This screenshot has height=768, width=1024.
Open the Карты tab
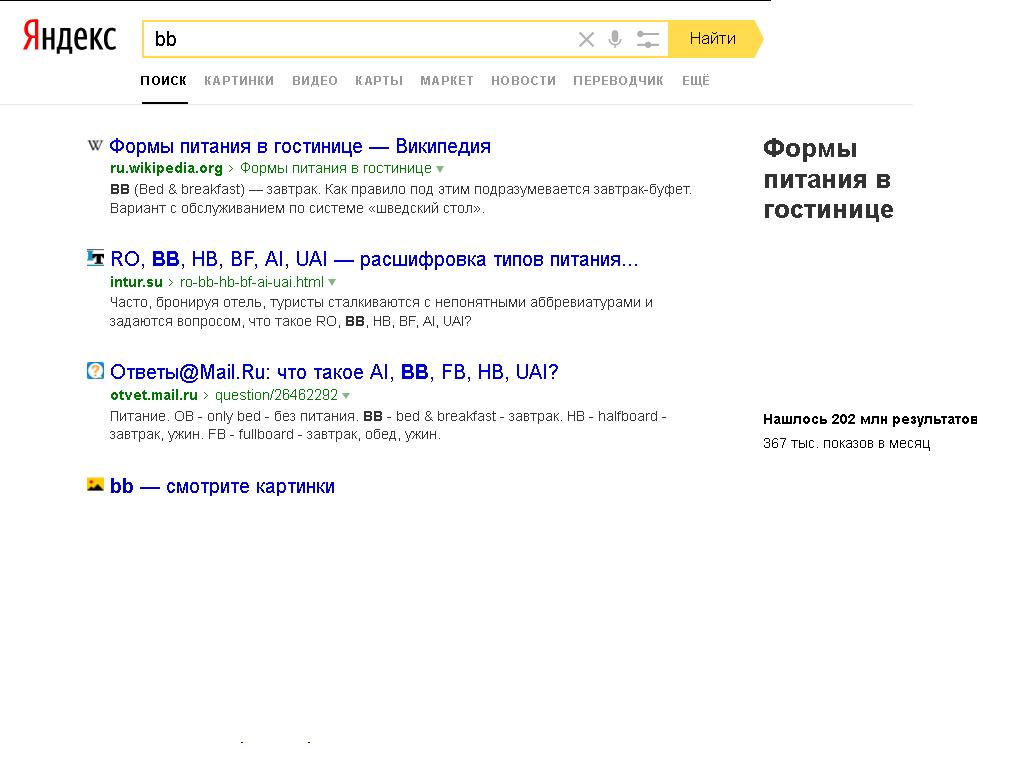pos(379,80)
